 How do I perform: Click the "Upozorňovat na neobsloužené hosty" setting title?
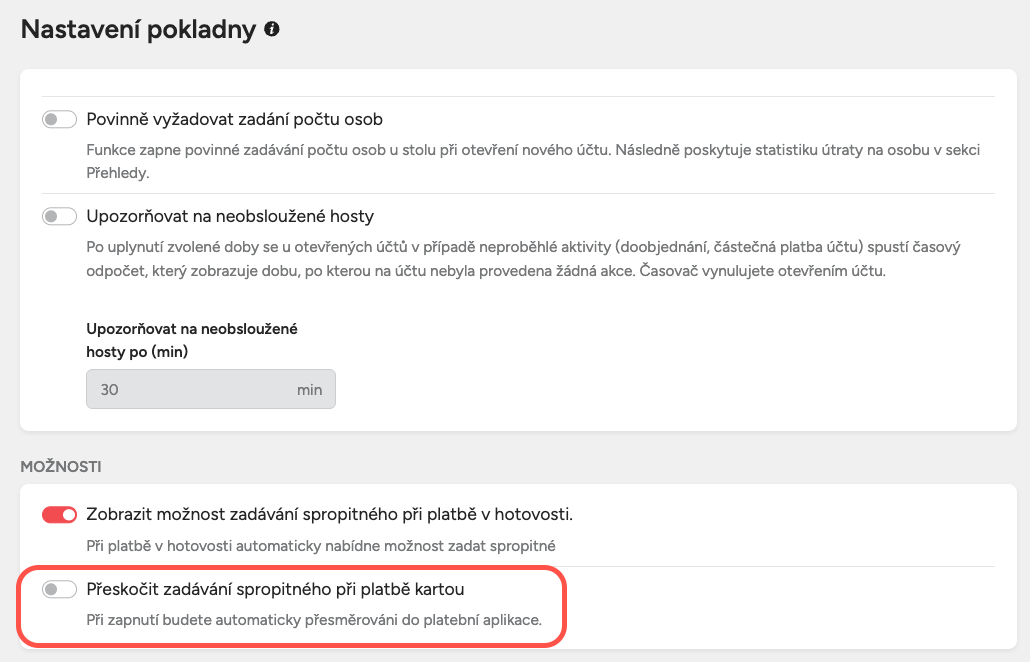tap(230, 216)
